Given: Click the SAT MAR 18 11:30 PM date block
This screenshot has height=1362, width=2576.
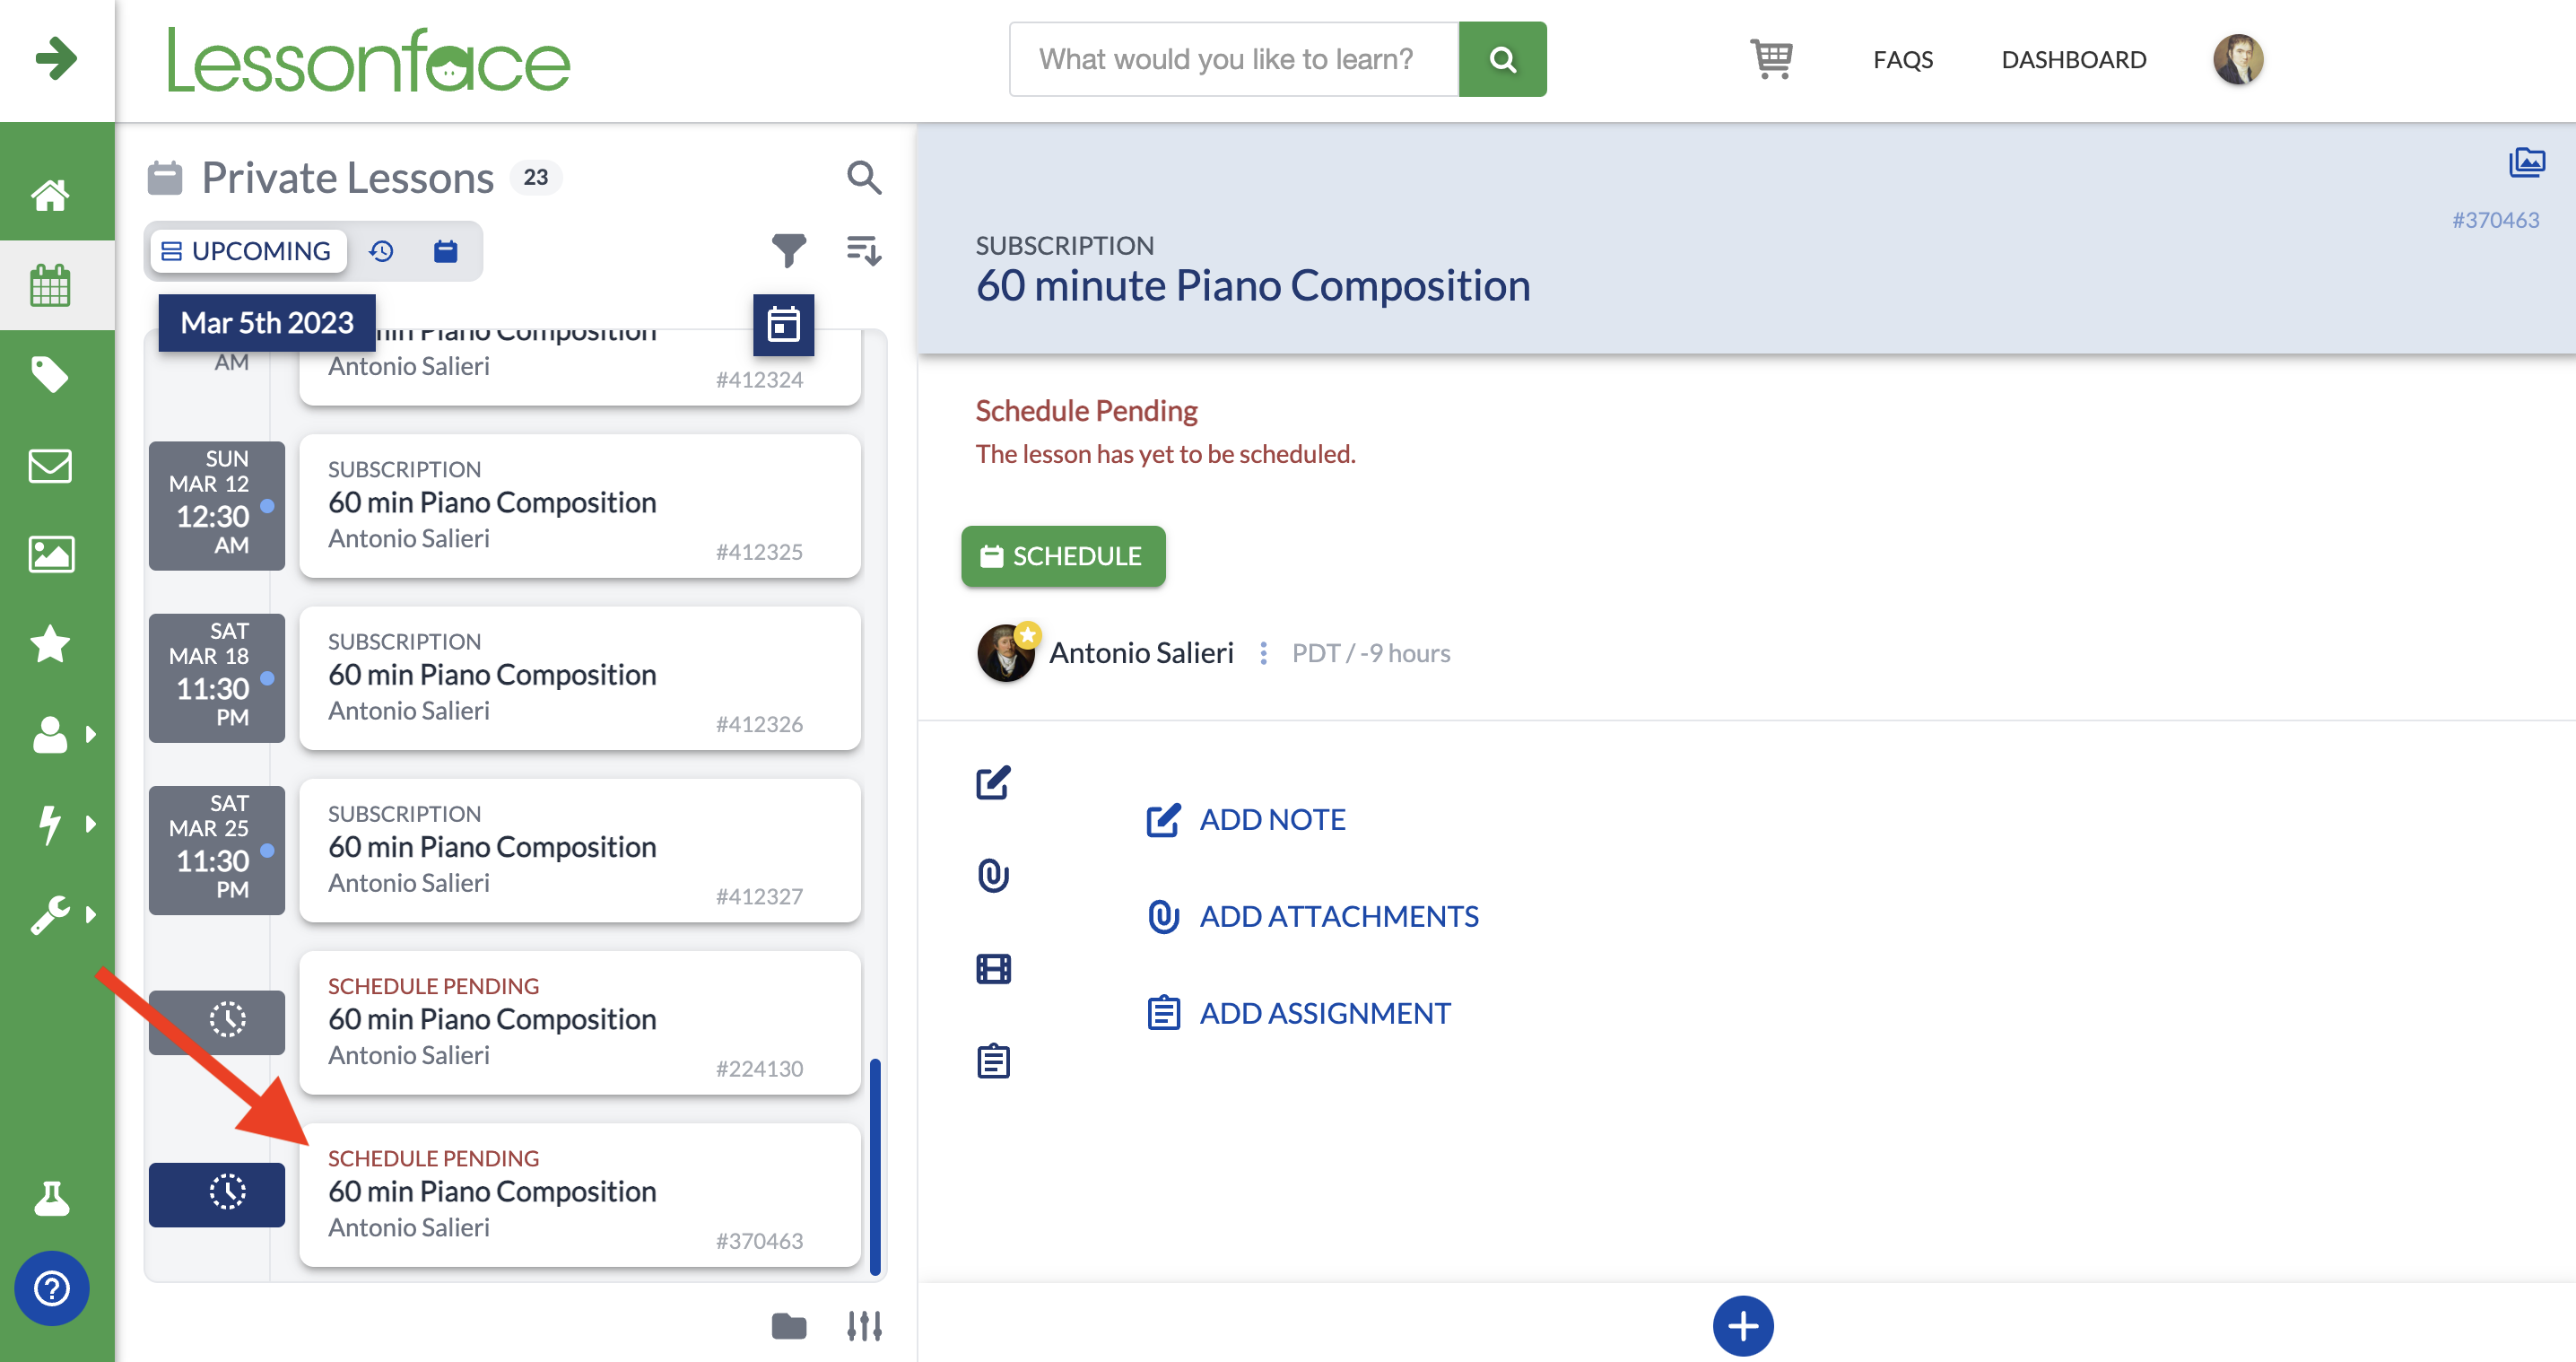Looking at the screenshot, I should click(x=217, y=678).
